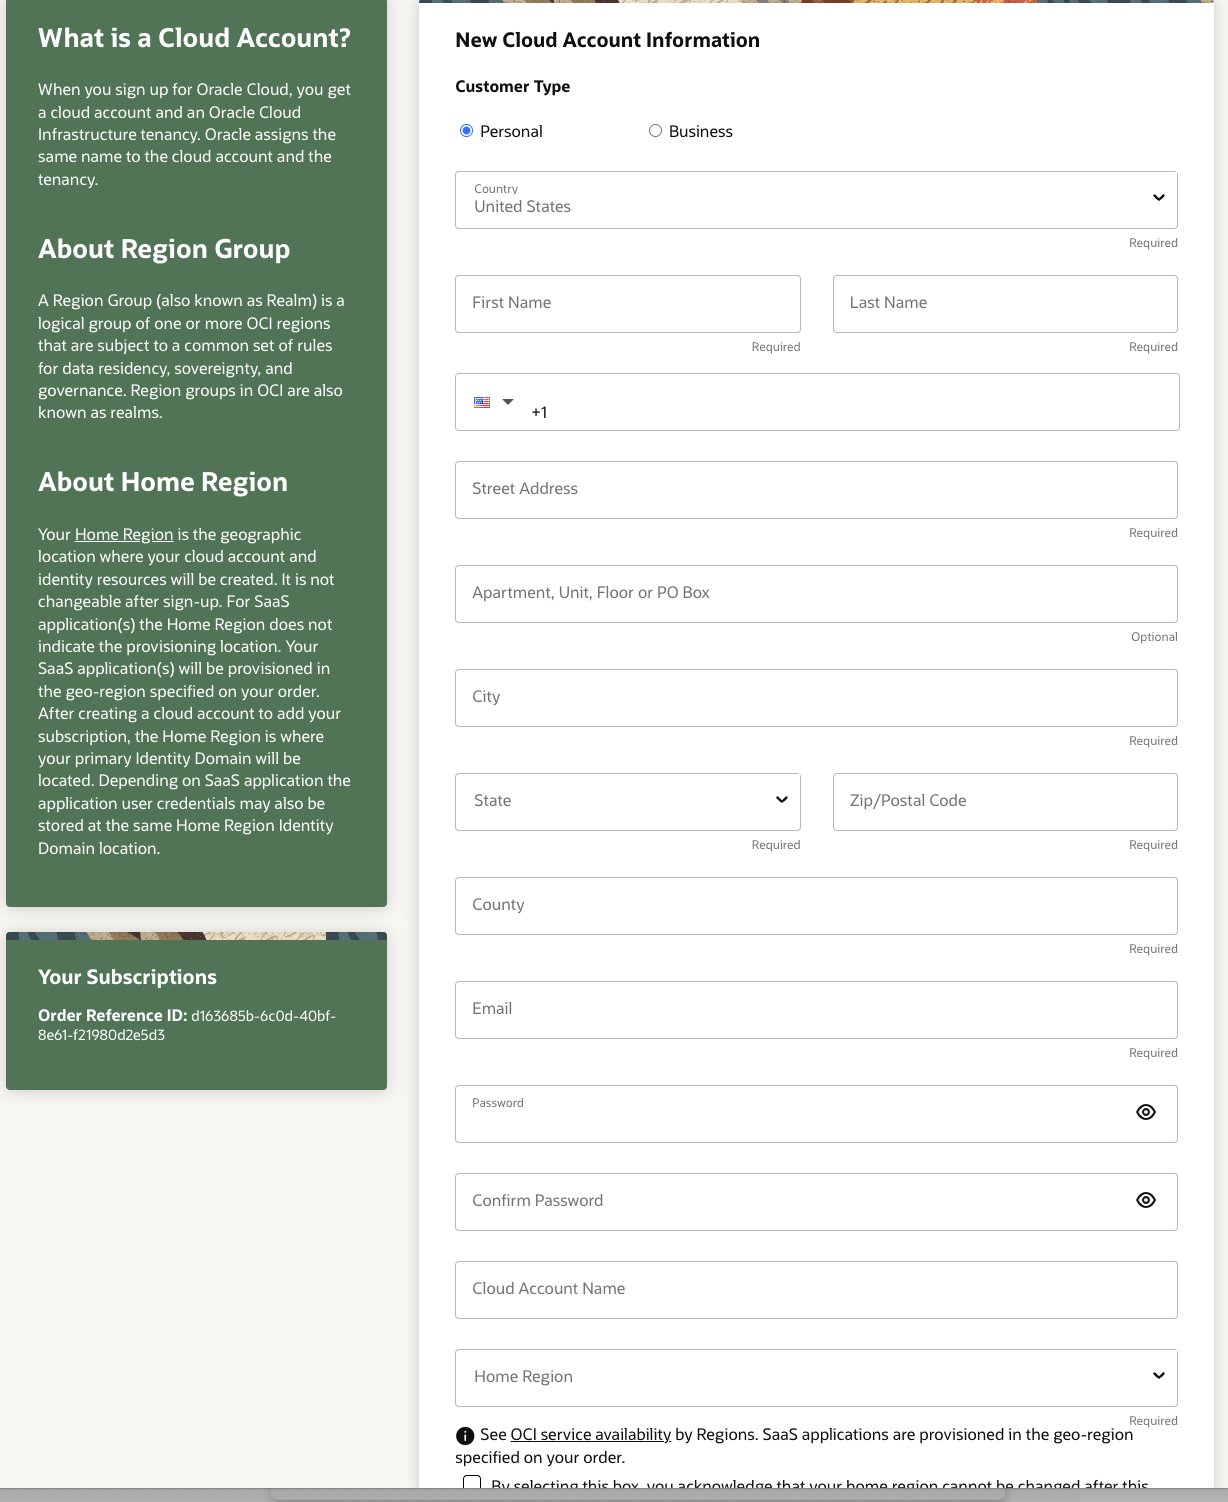This screenshot has width=1228, height=1502.
Task: Click the Last Name input field
Action: click(1004, 303)
